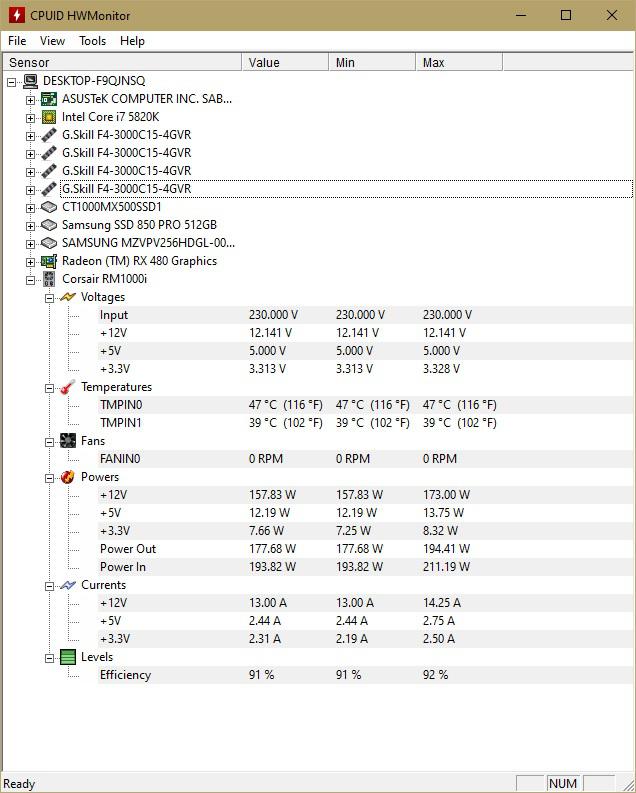Collapse the Corsair RM1000i node
The height and width of the screenshot is (793, 636).
click(x=30, y=280)
